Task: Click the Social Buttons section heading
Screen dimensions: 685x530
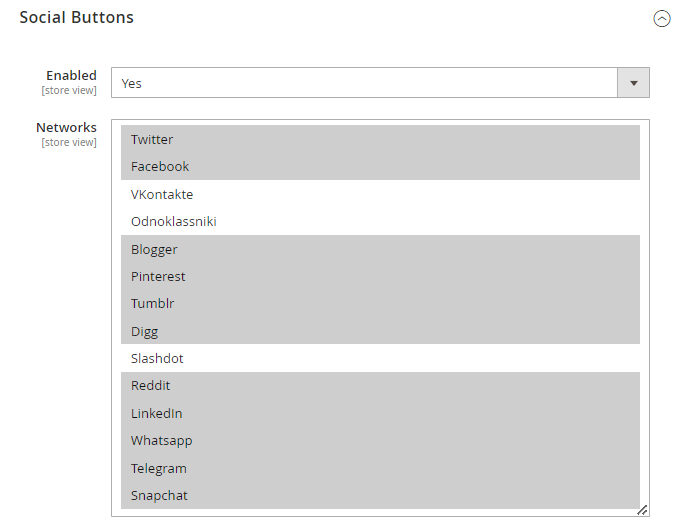Action: tap(76, 17)
